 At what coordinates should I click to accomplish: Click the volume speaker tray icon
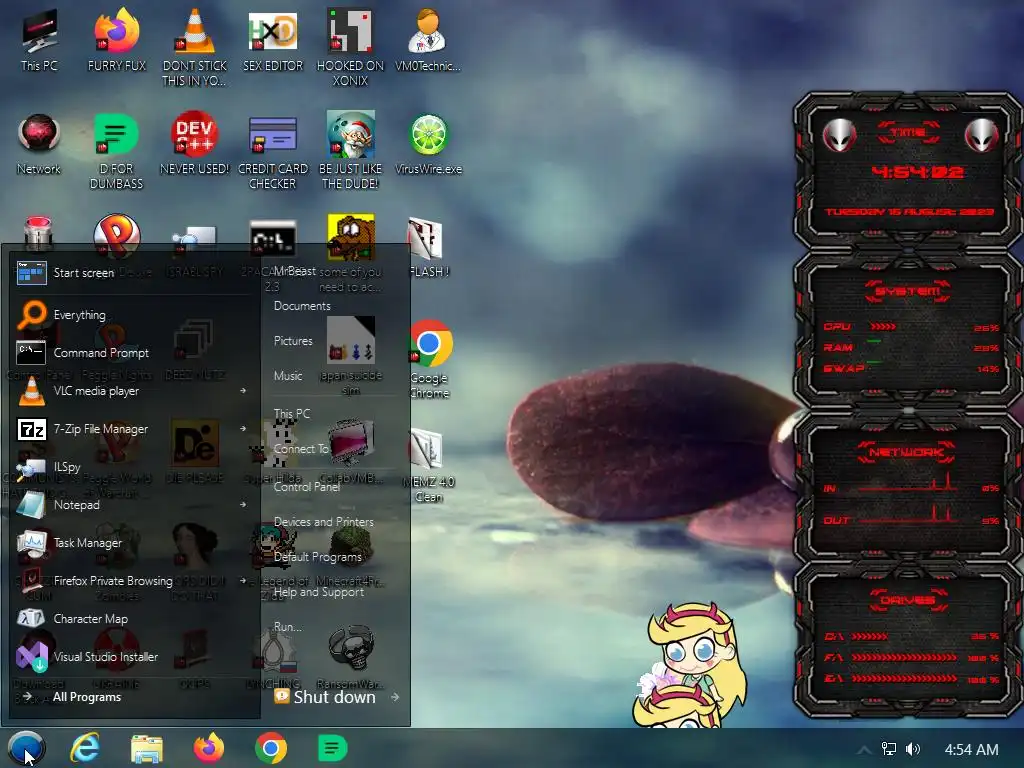912,749
